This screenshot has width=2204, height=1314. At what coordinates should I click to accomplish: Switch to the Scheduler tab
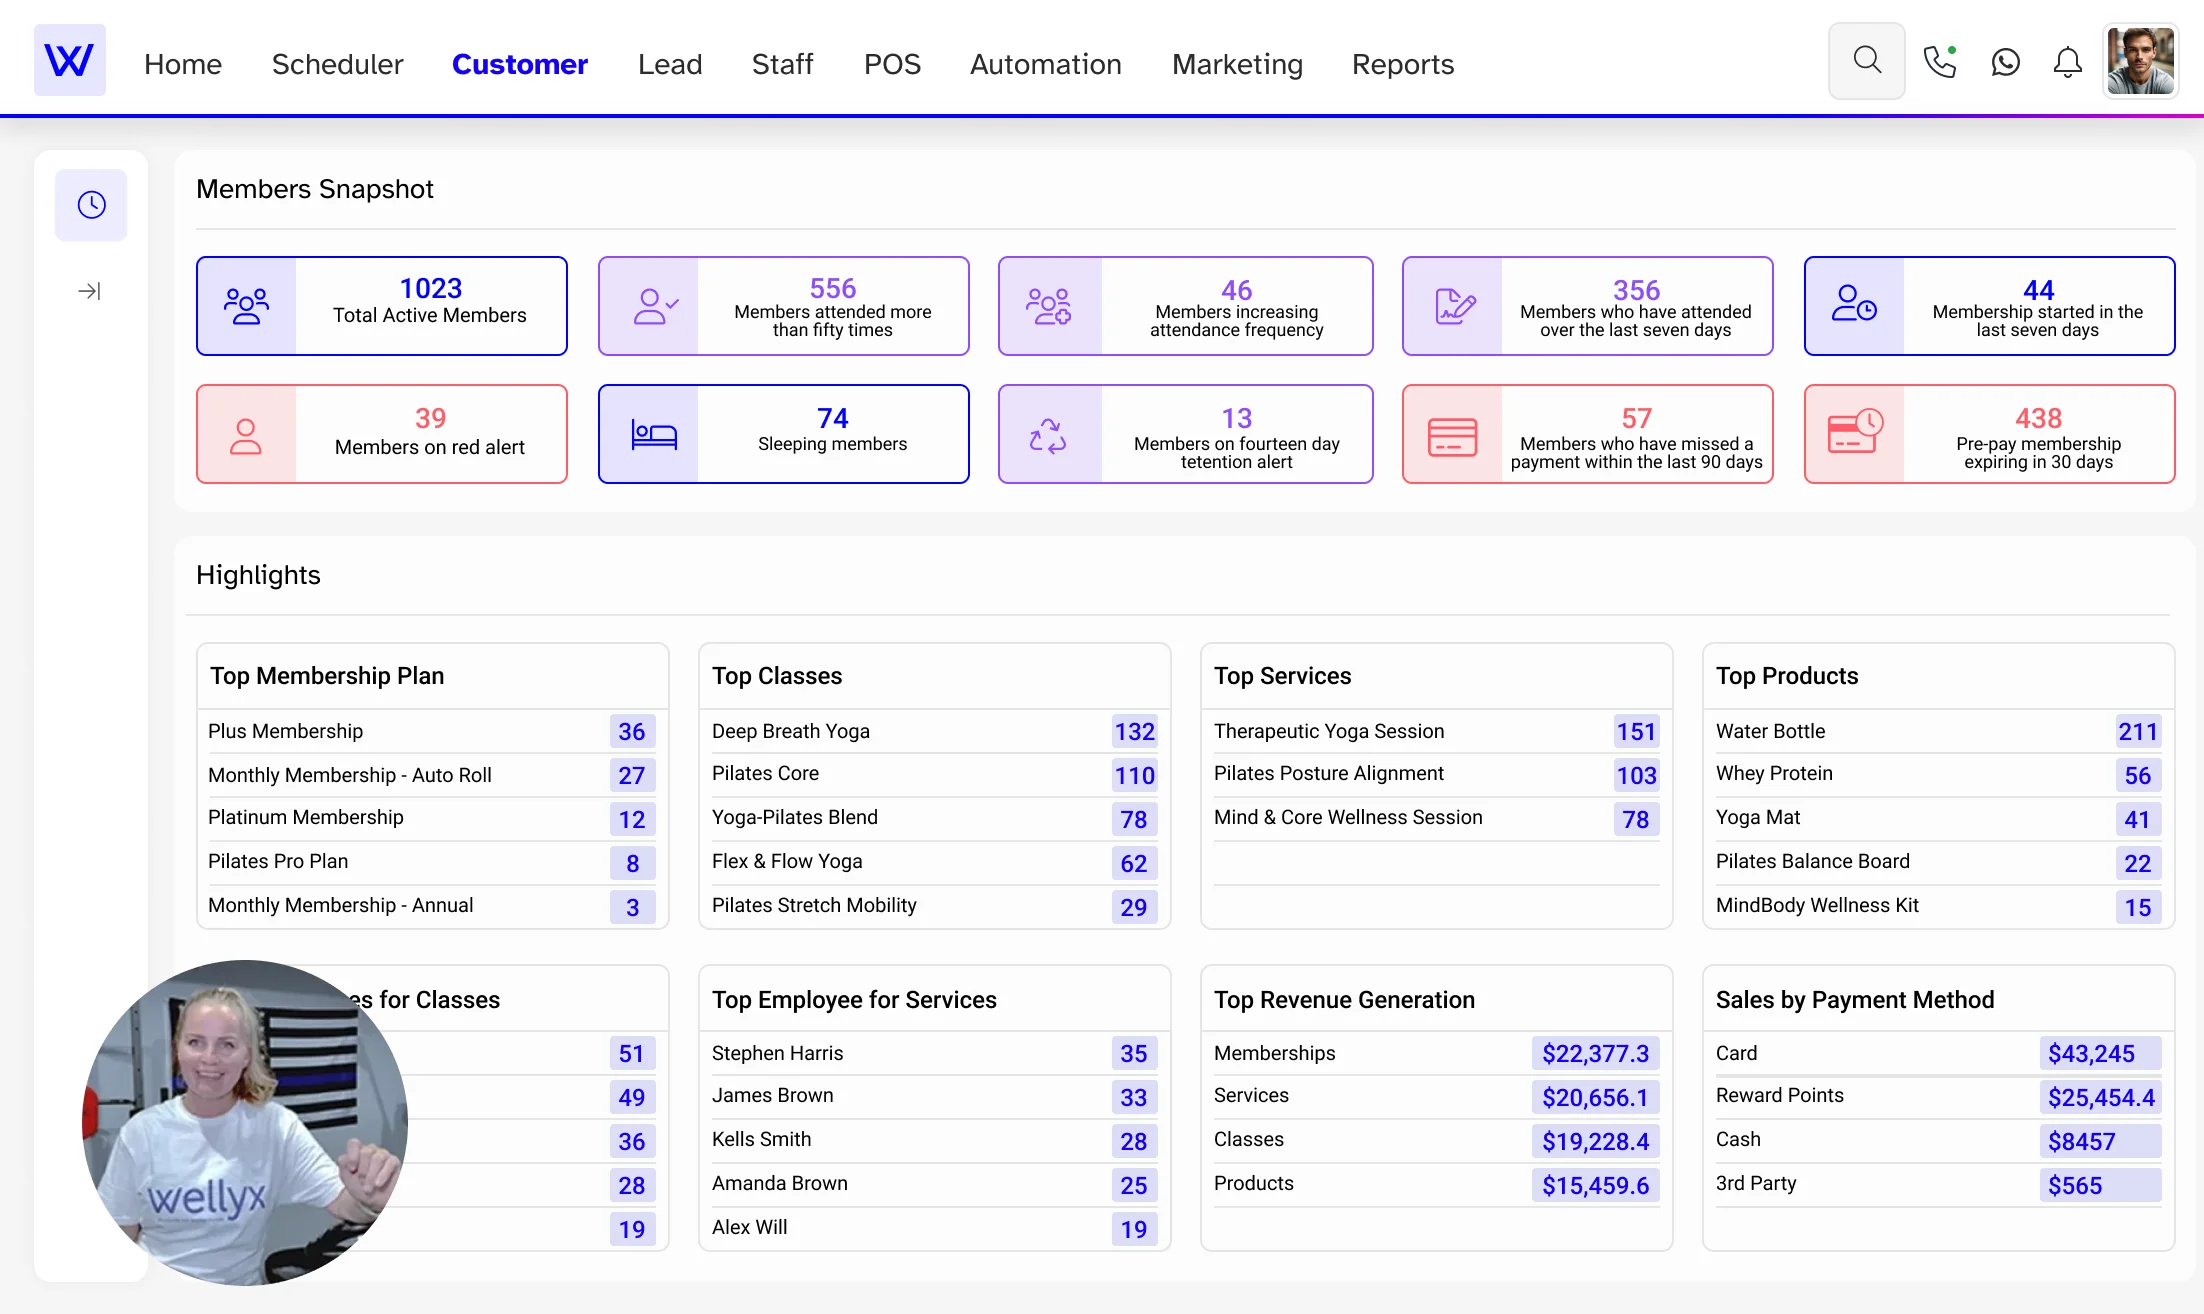[337, 64]
